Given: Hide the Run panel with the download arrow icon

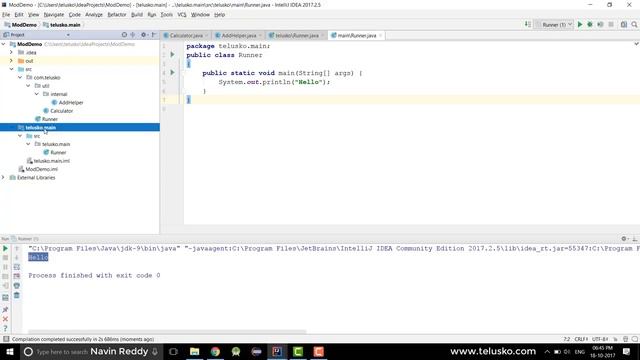Looking at the screenshot, I should tap(634, 239).
